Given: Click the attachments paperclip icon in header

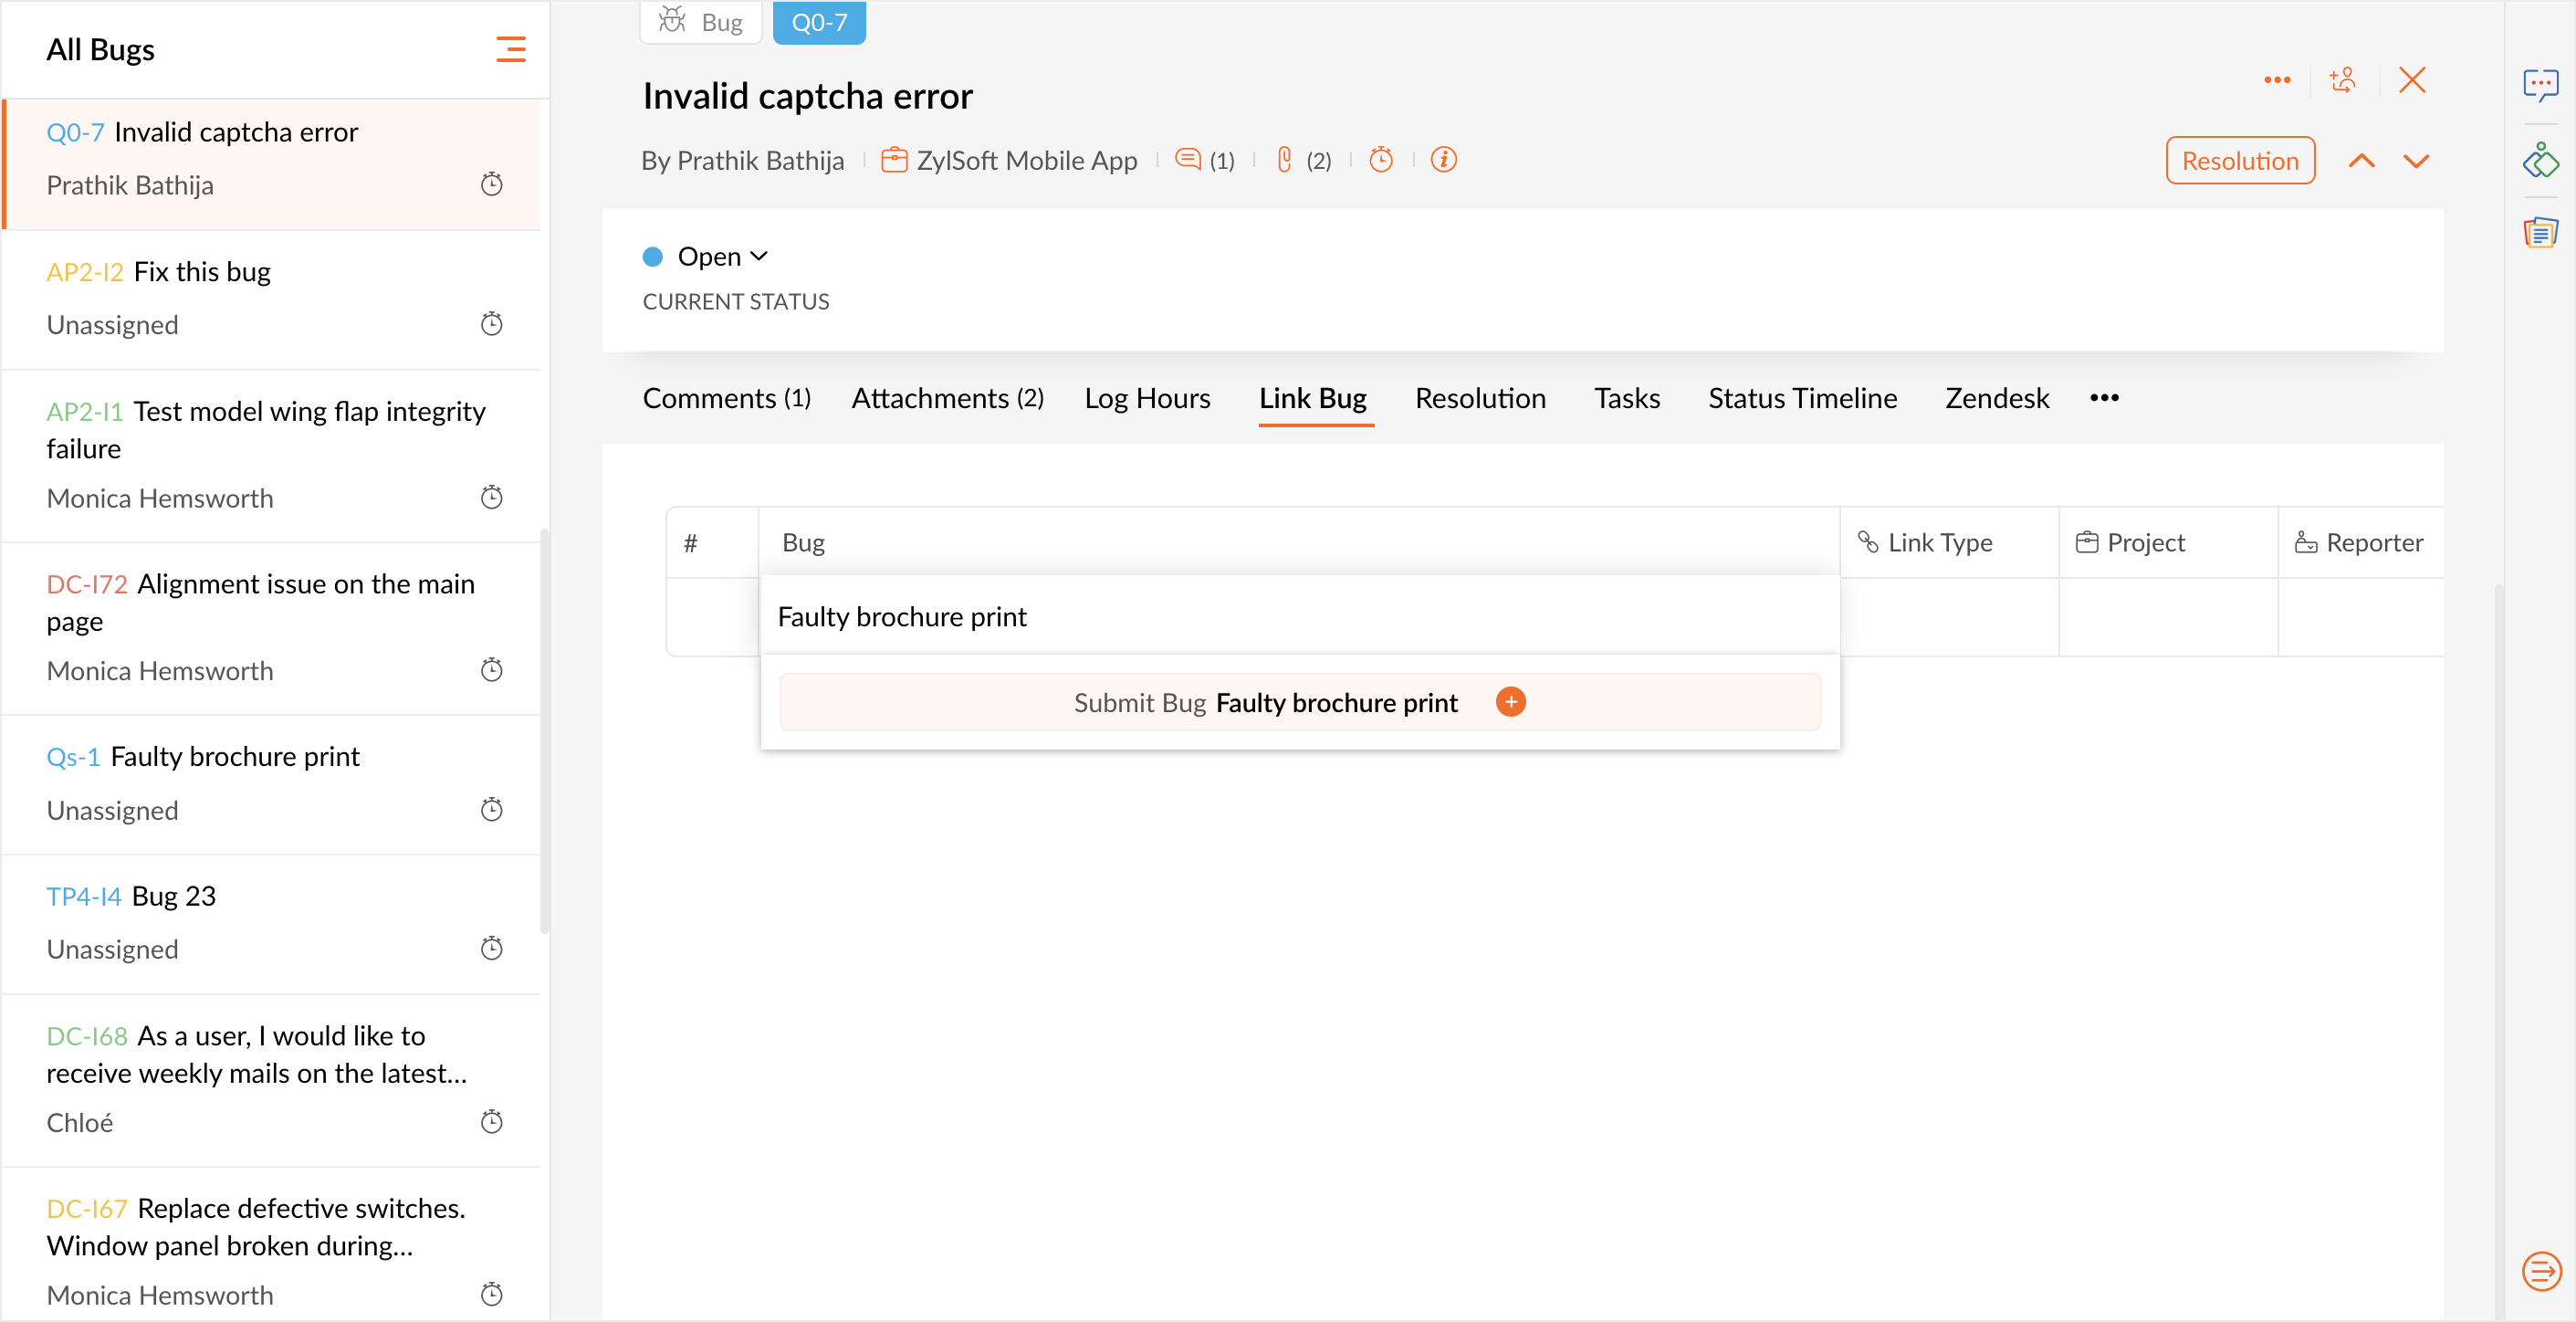Looking at the screenshot, I should [1285, 160].
